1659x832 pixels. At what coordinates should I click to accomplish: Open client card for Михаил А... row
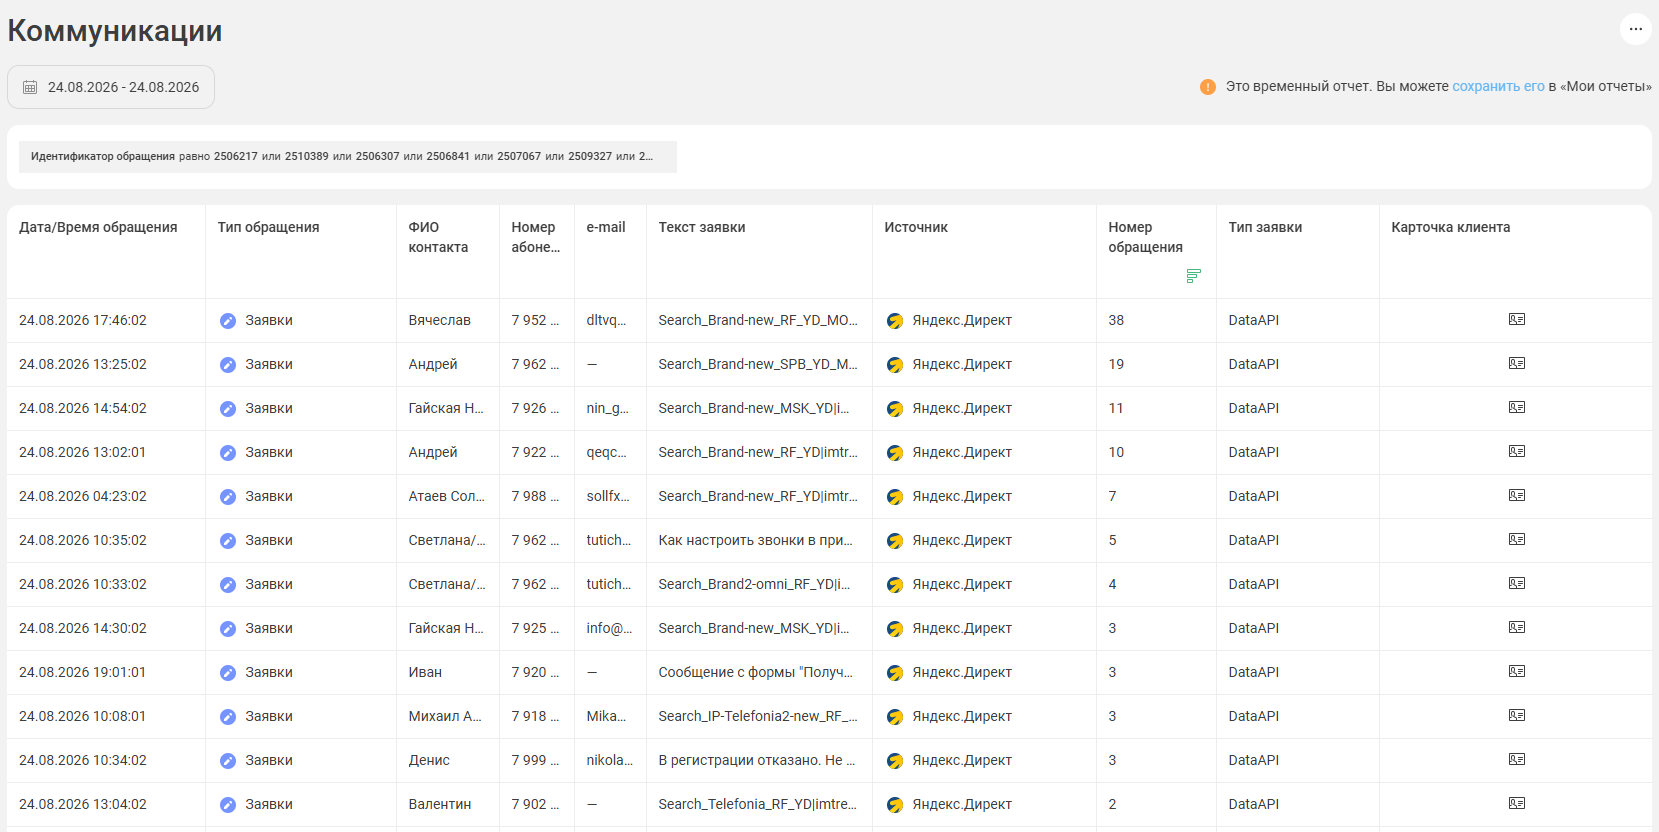pyautogui.click(x=1517, y=716)
